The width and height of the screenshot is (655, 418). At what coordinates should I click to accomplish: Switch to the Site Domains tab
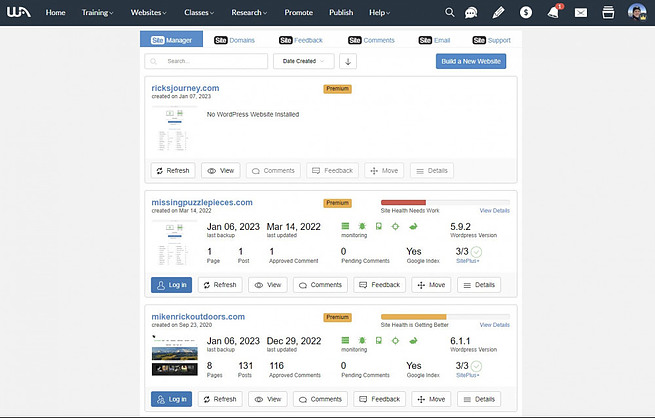(234, 40)
